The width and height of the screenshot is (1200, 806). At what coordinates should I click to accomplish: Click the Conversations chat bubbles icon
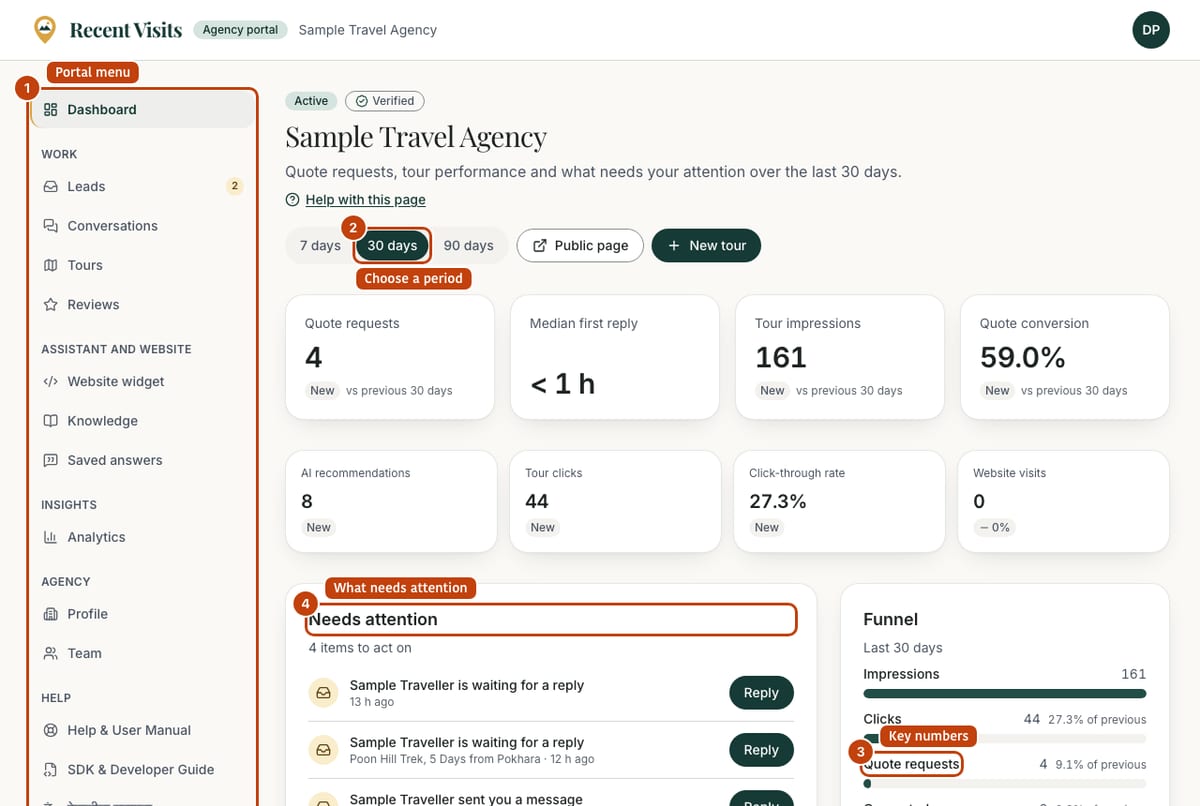50,226
